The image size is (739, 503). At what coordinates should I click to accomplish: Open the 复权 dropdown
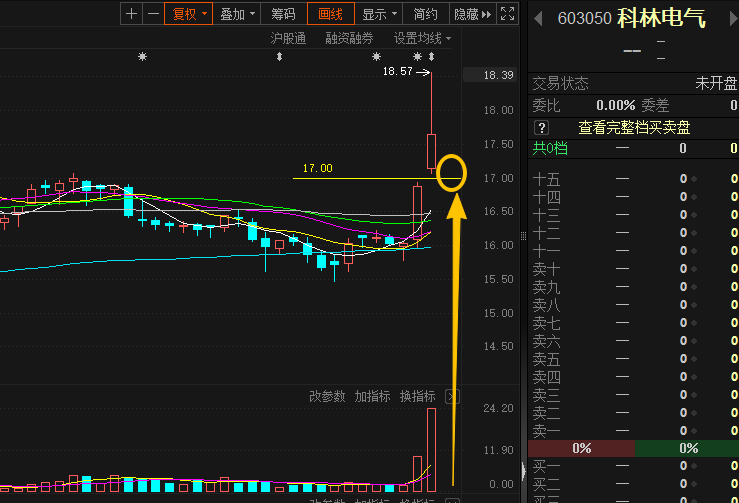(189, 14)
